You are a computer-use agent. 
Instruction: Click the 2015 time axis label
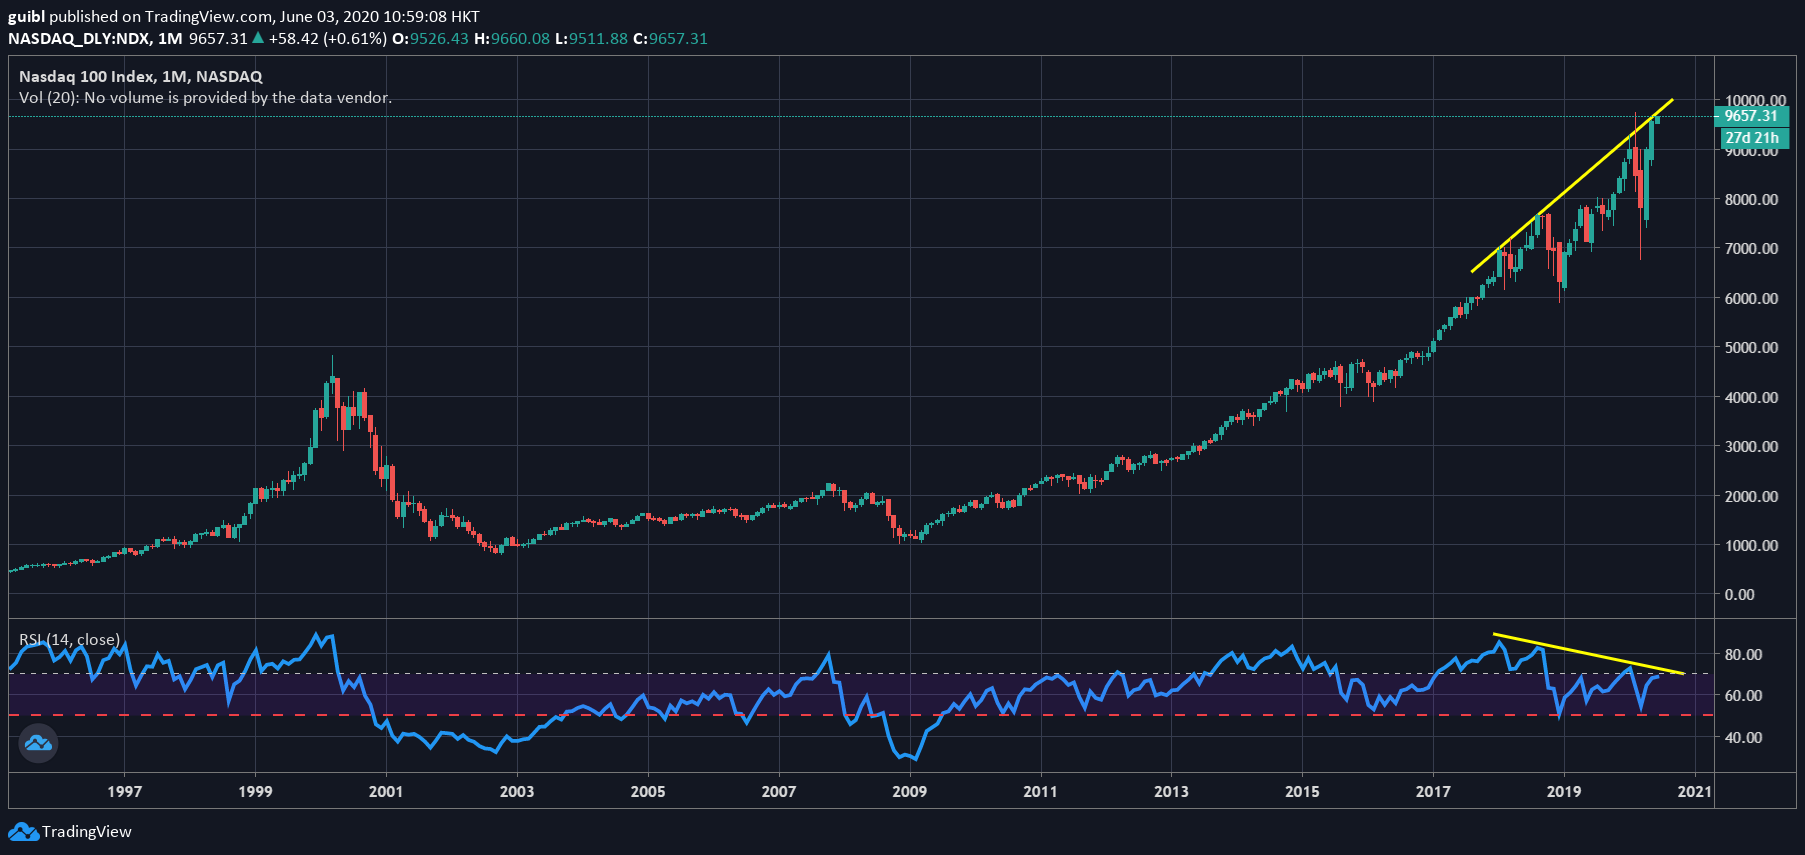1302,791
